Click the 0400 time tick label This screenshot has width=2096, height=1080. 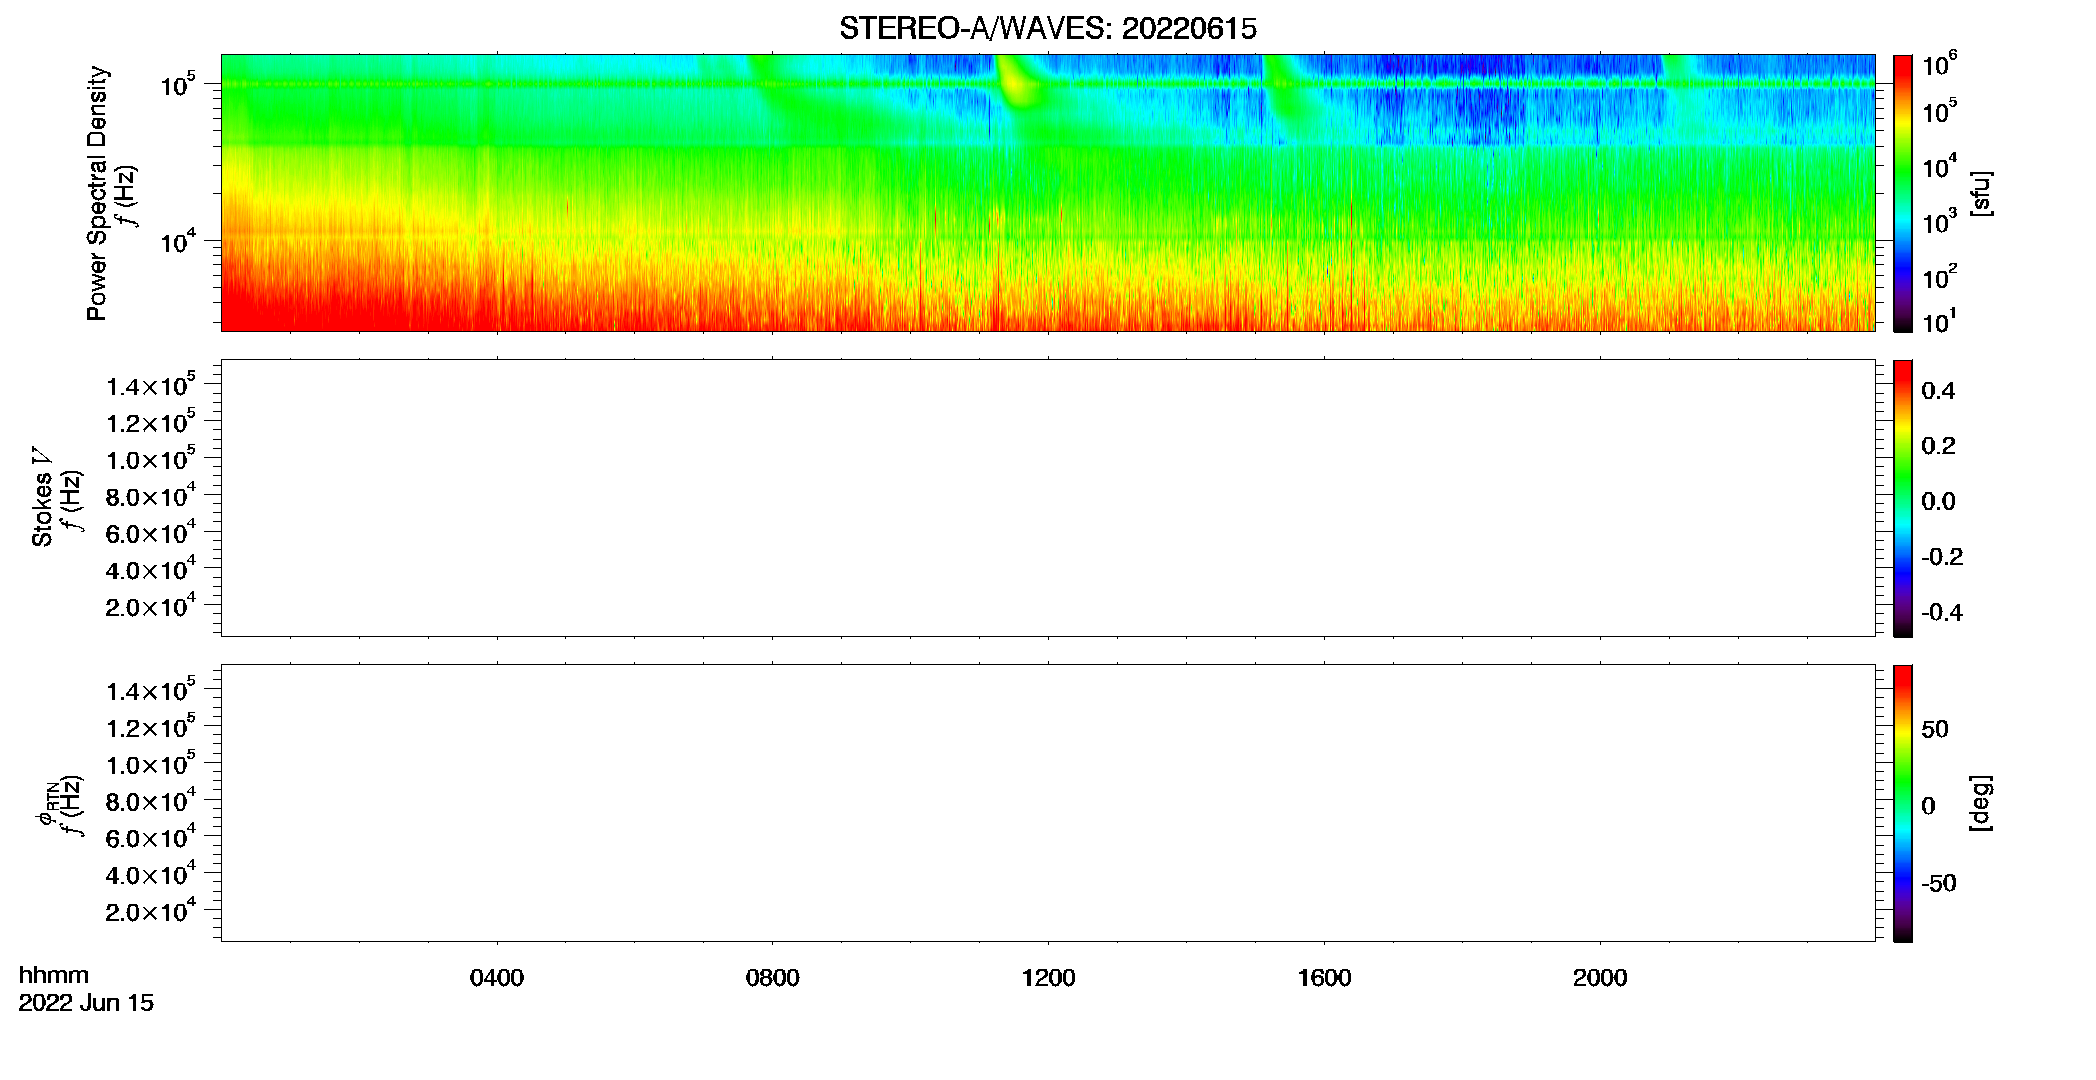pyautogui.click(x=497, y=978)
